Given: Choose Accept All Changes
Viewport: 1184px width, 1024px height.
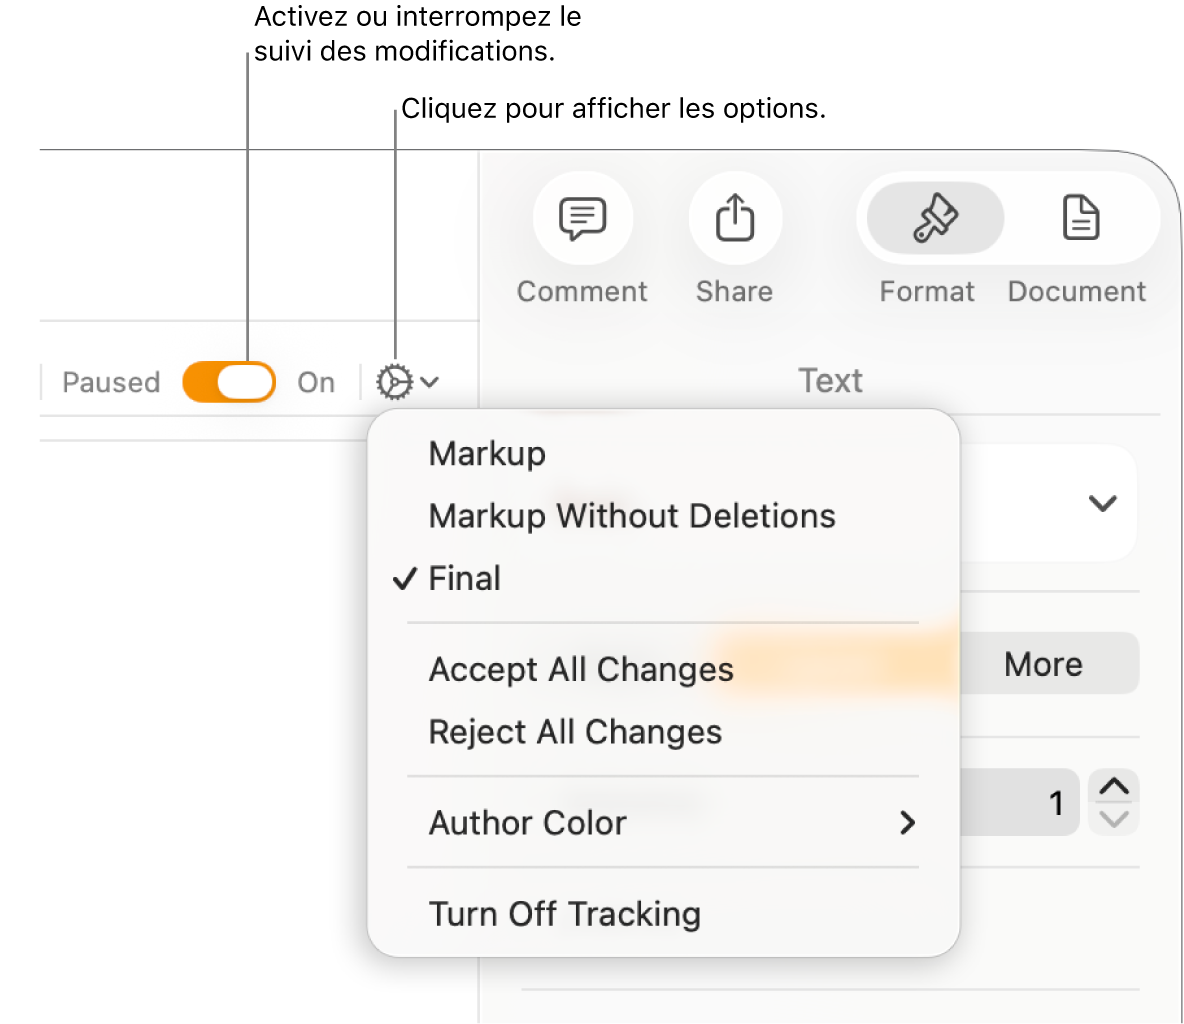Looking at the screenshot, I should [x=581, y=669].
